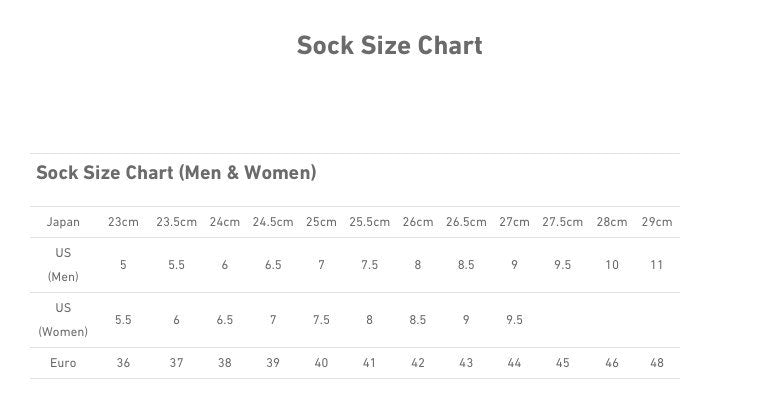Select the 24.5cm Japan size cell
The width and height of the screenshot is (761, 409).
pos(272,222)
